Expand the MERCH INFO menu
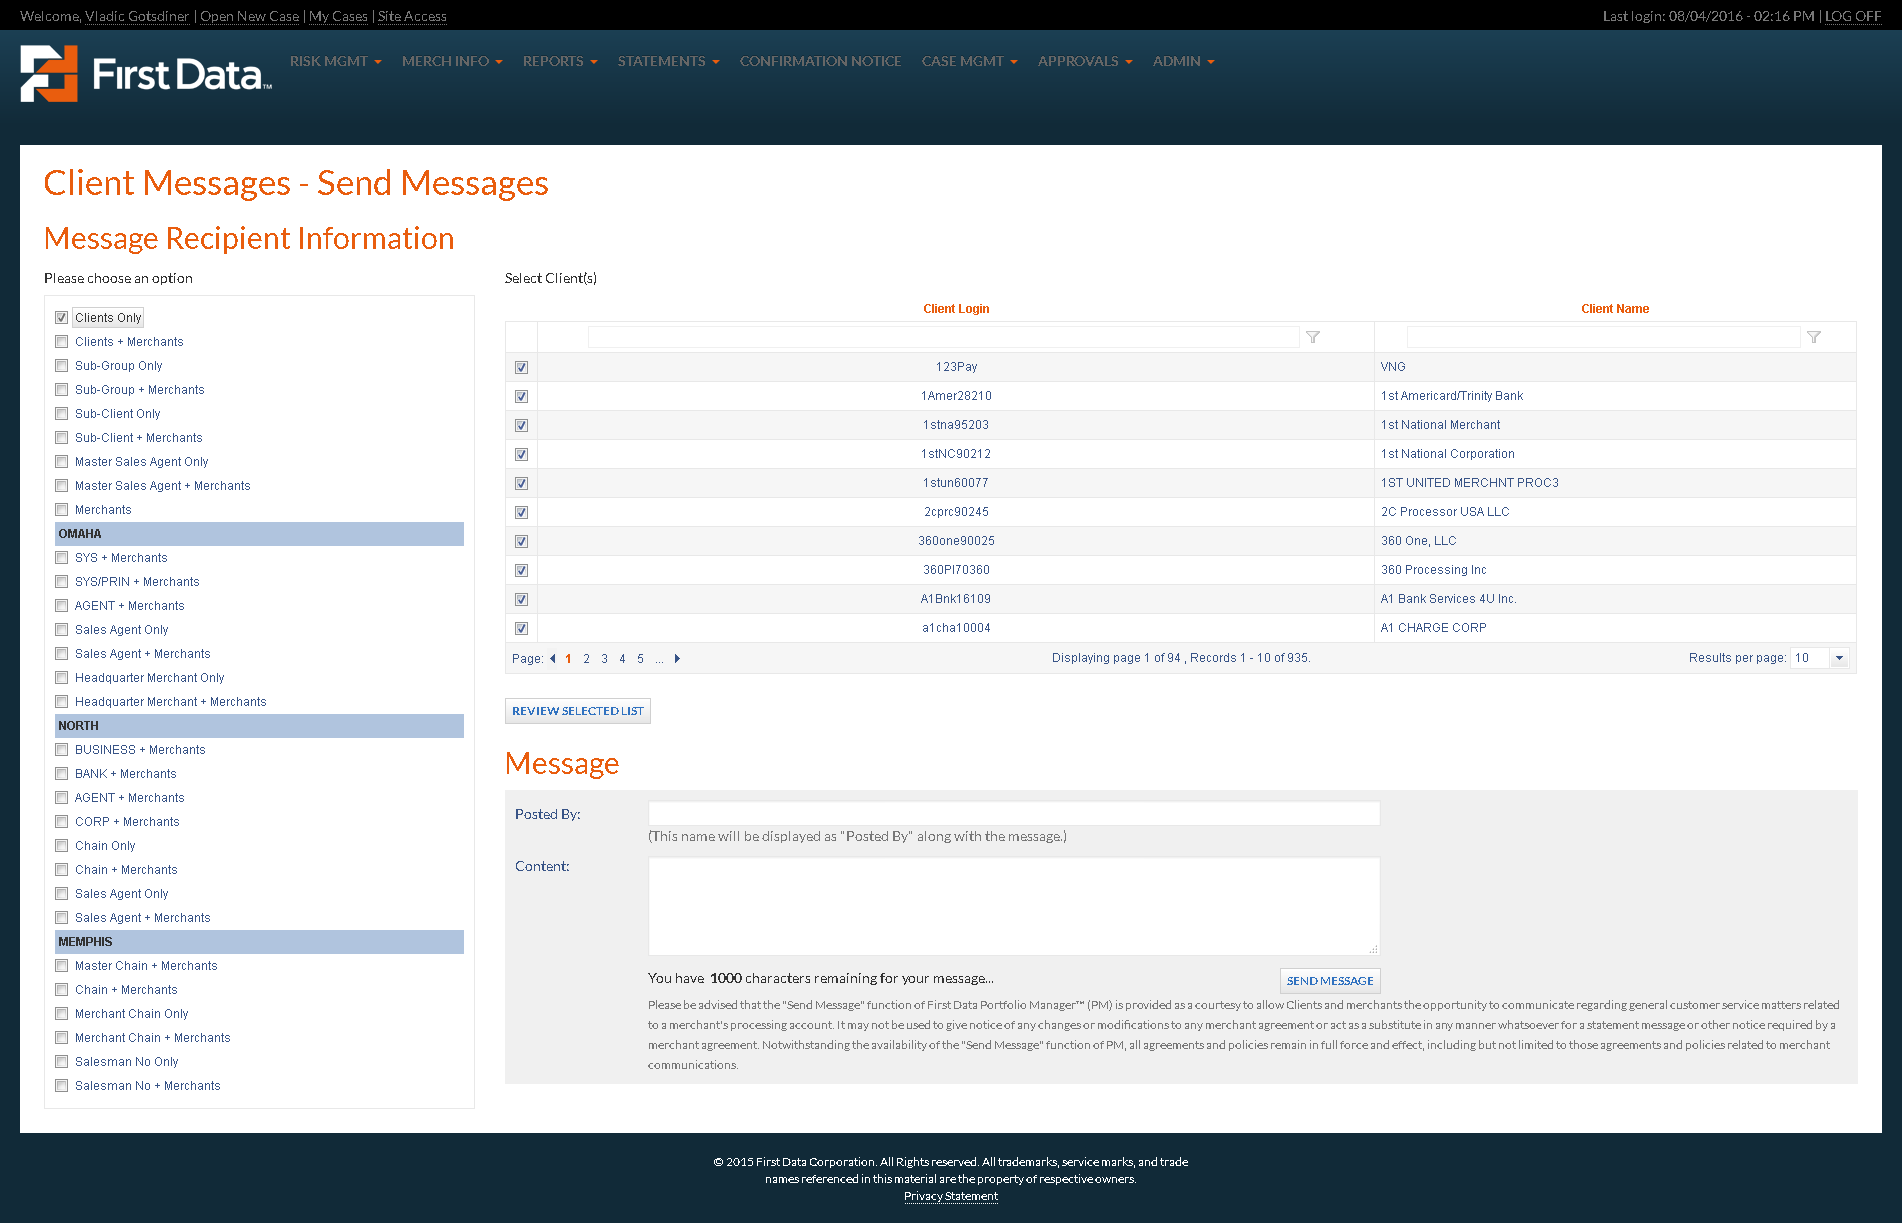This screenshot has height=1223, width=1902. 452,61
